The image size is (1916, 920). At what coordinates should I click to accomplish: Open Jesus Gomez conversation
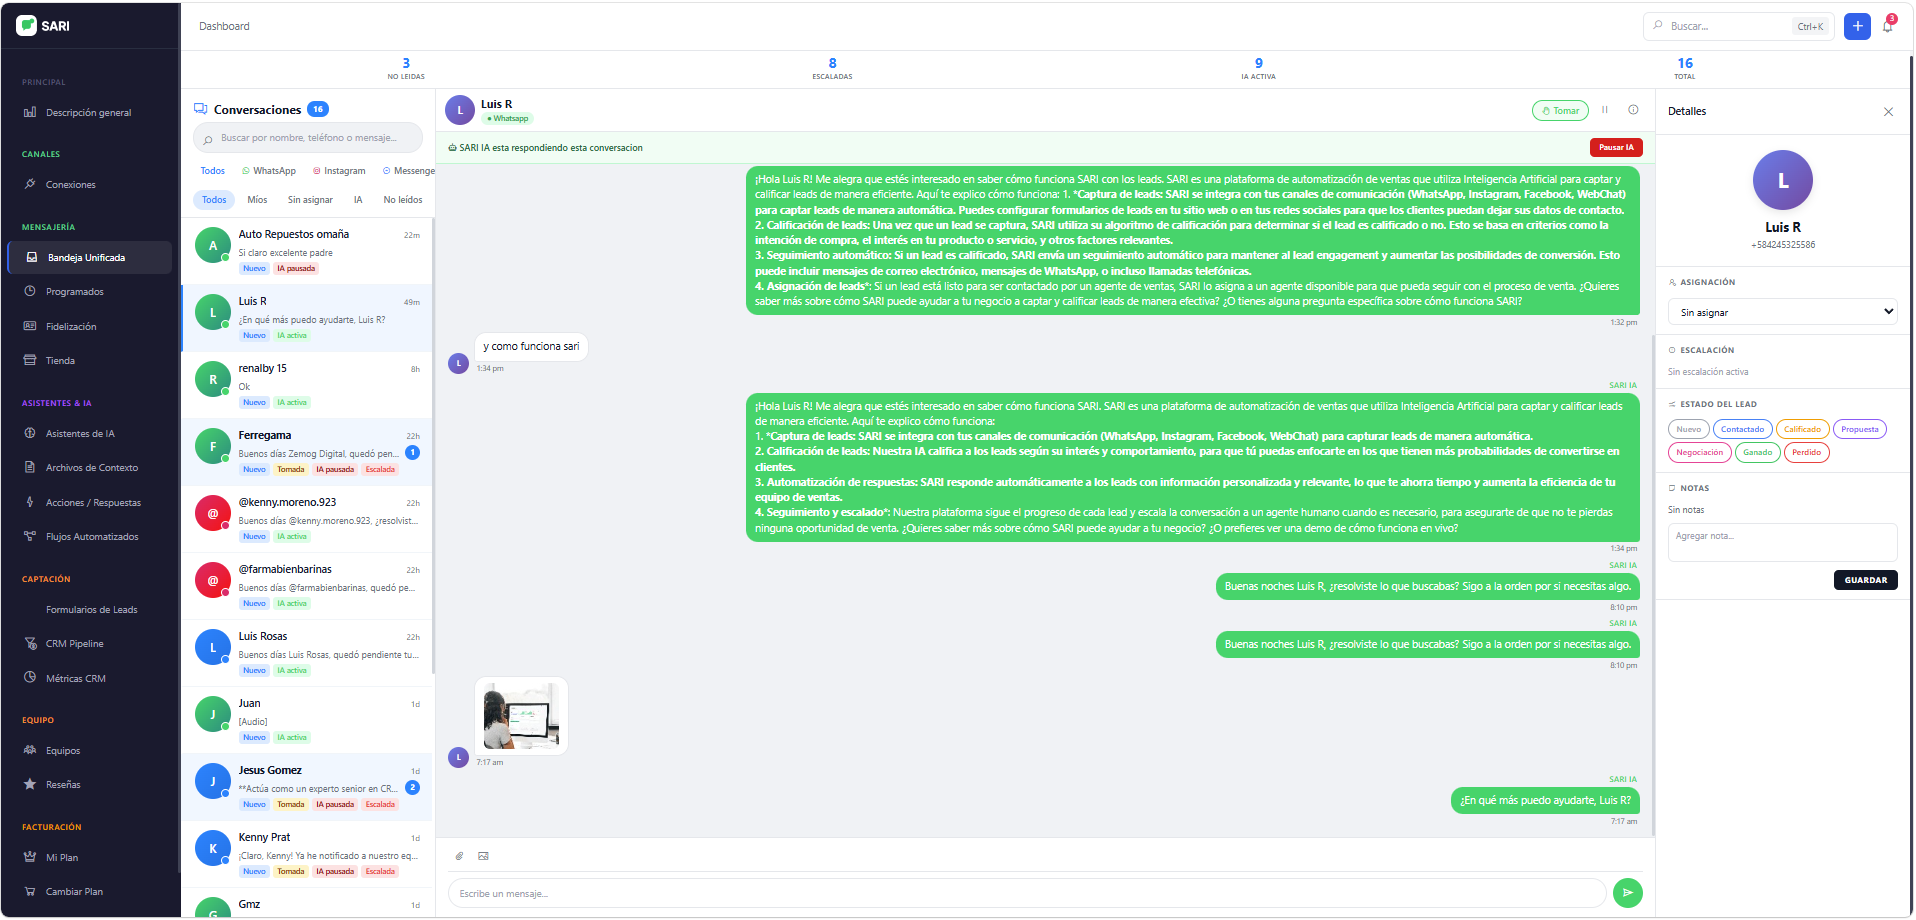307,787
